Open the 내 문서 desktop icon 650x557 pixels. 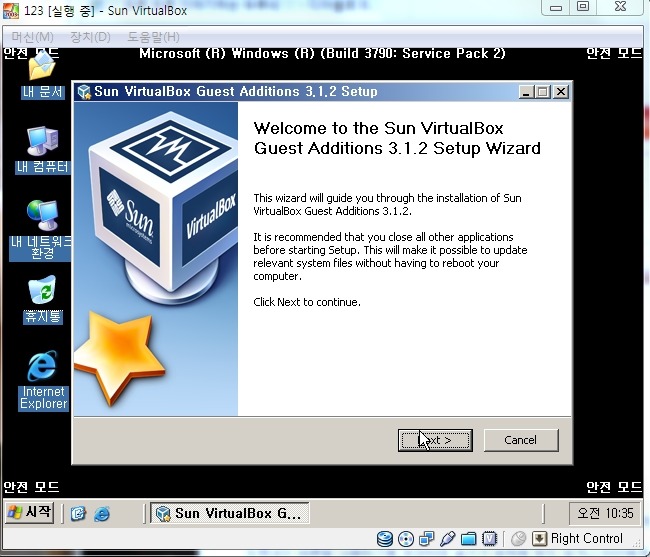[x=42, y=77]
